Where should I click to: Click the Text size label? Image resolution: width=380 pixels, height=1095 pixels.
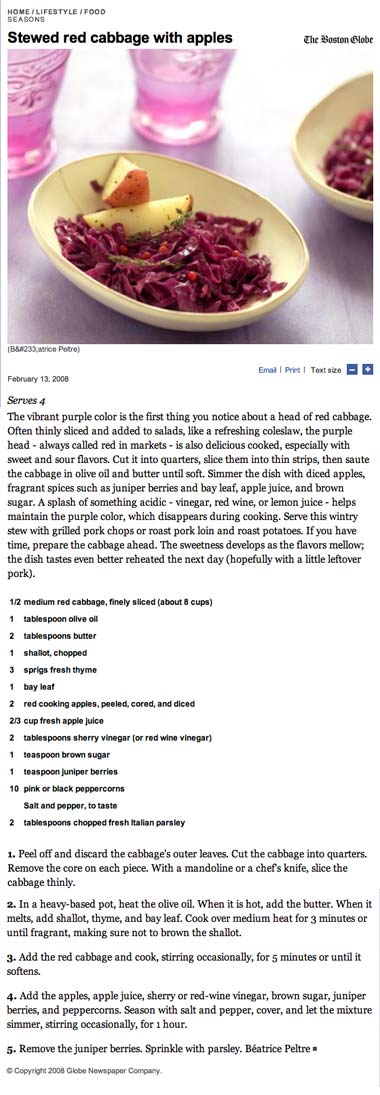pyautogui.click(x=326, y=370)
